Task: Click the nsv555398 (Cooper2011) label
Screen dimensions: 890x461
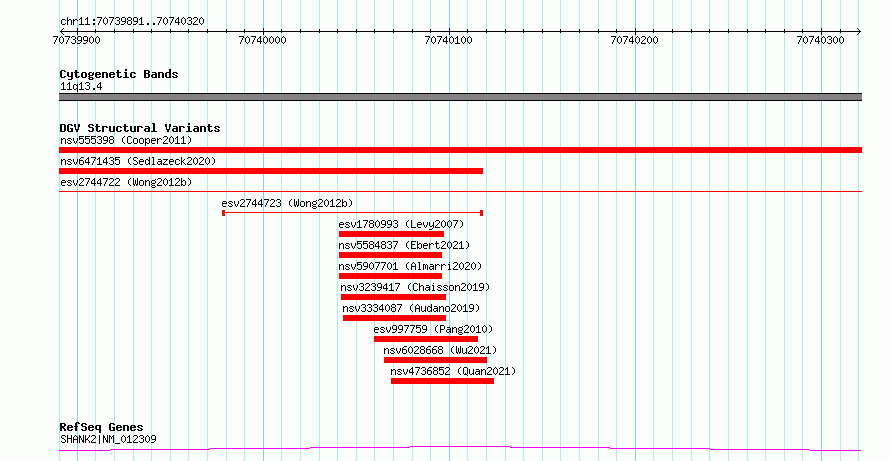Action: (126, 140)
